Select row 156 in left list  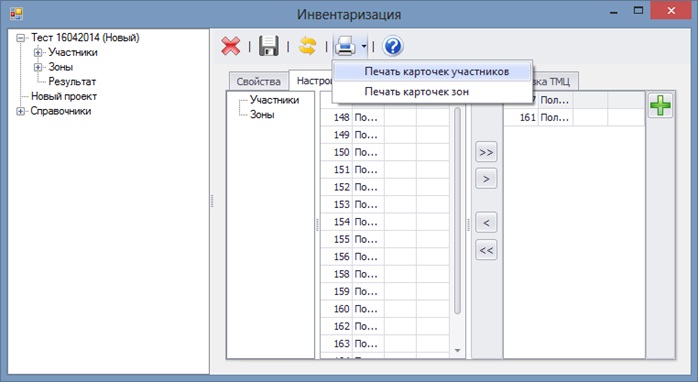pos(385,256)
